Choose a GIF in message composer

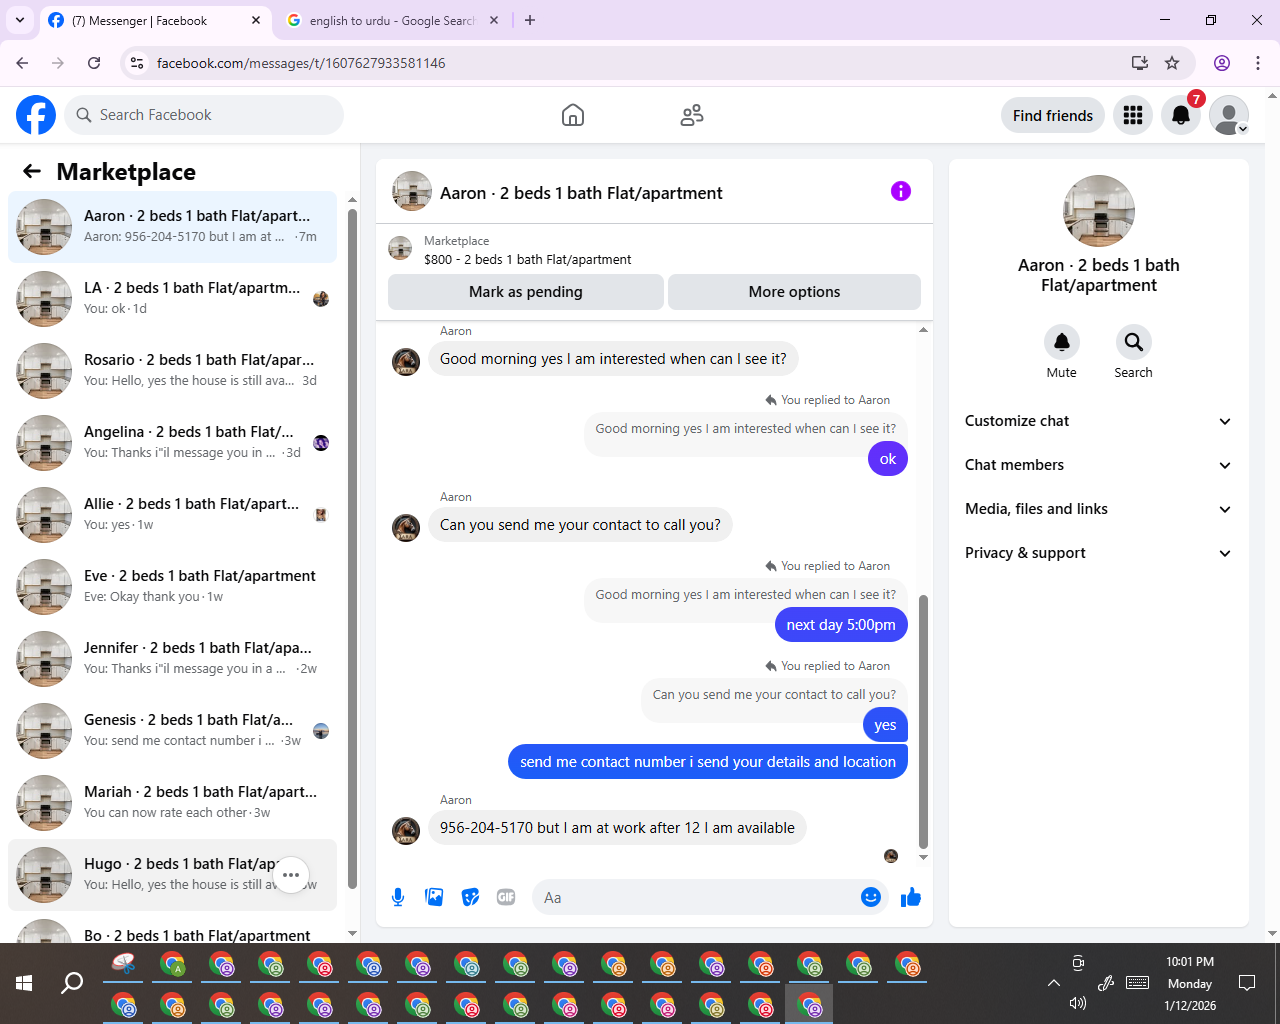506,897
